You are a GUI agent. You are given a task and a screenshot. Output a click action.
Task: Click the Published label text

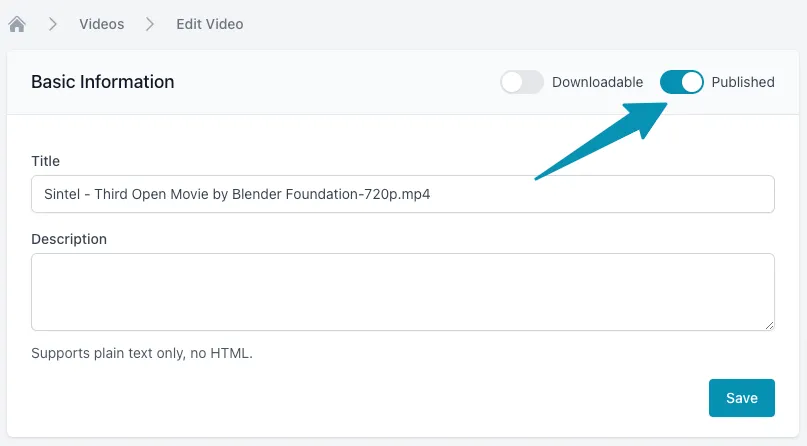click(x=742, y=82)
